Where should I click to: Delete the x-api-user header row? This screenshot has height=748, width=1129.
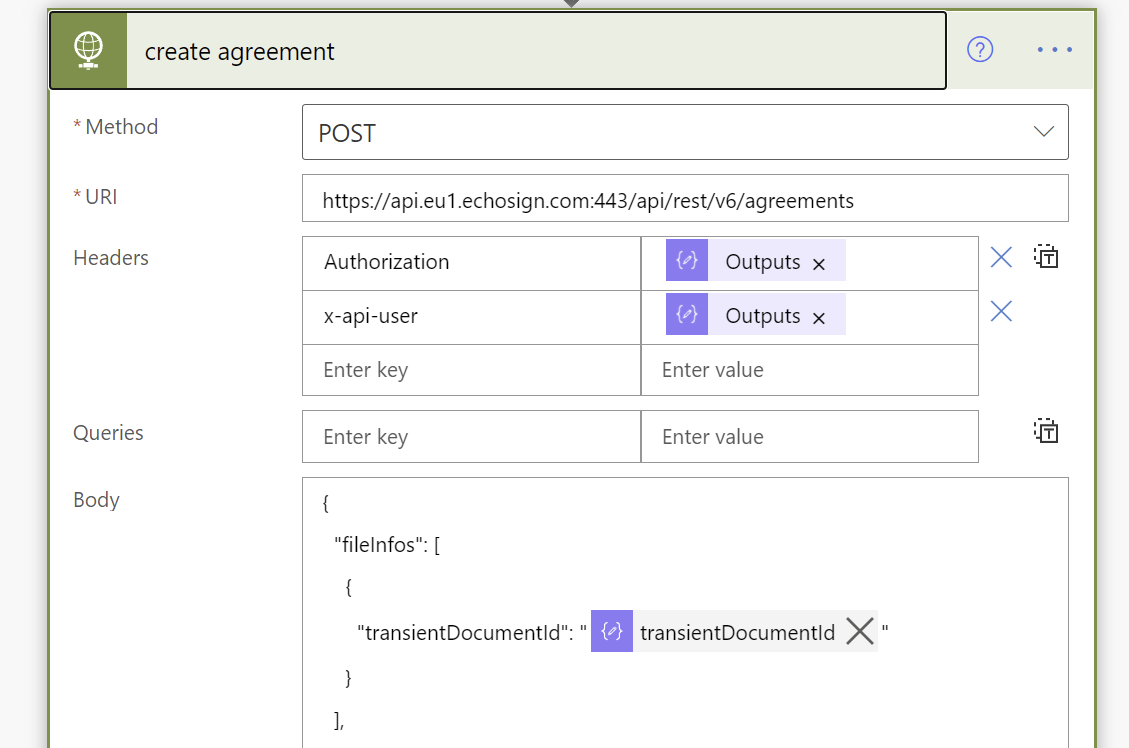[1001, 311]
